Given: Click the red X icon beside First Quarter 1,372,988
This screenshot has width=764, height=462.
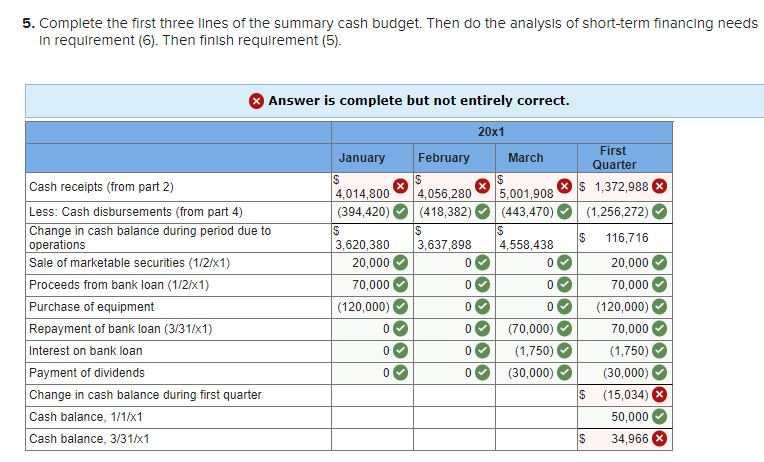Looking at the screenshot, I should 659,186.
